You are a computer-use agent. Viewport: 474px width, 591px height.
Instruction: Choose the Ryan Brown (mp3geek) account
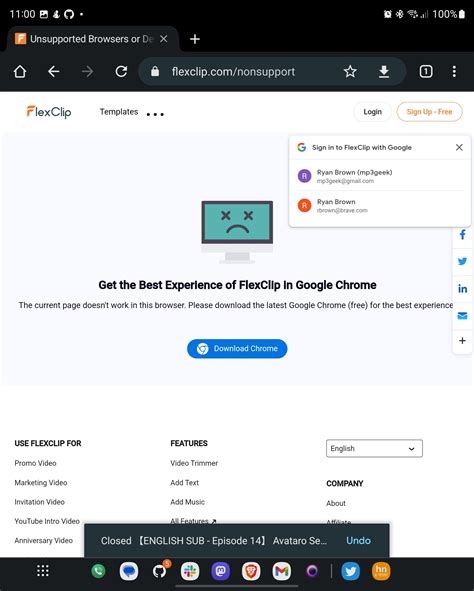pos(380,176)
